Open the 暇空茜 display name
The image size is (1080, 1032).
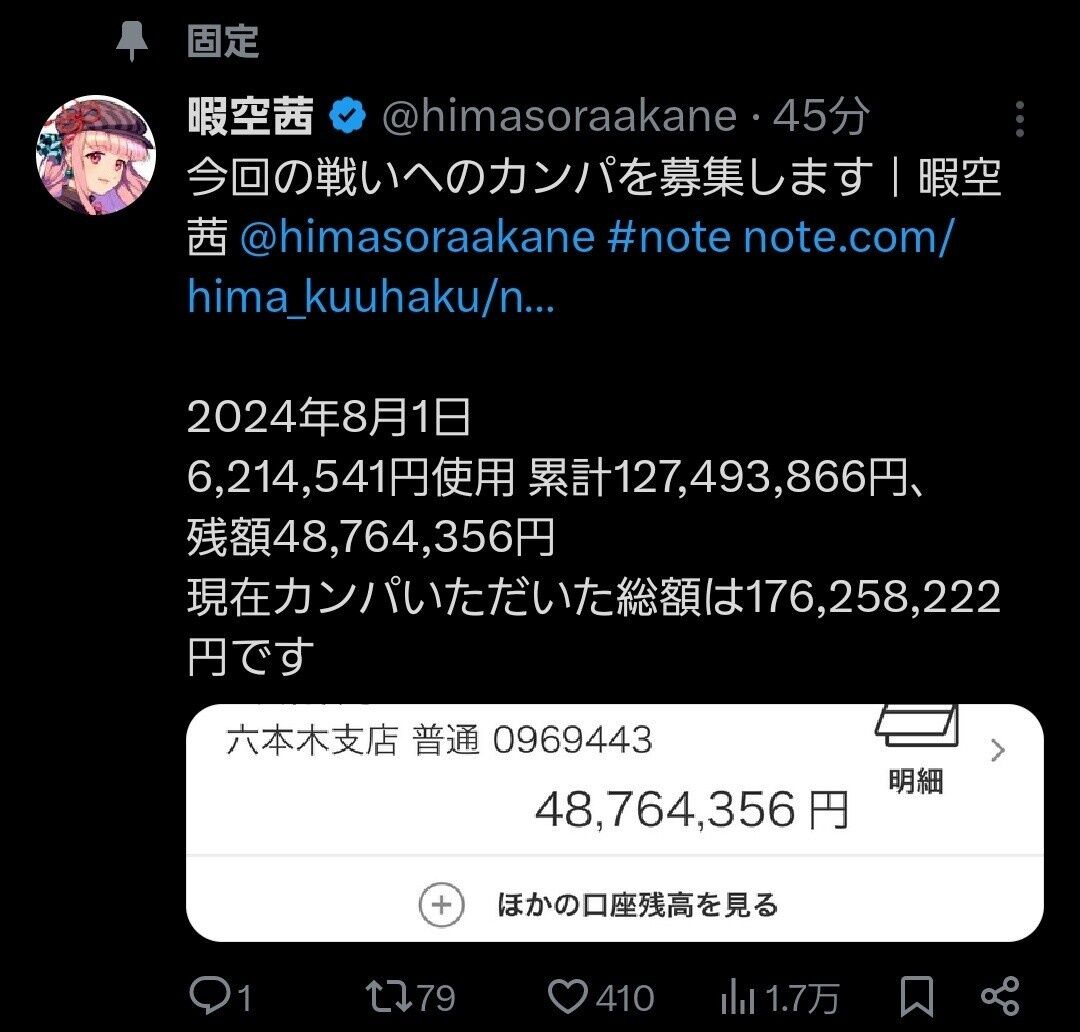click(250, 115)
